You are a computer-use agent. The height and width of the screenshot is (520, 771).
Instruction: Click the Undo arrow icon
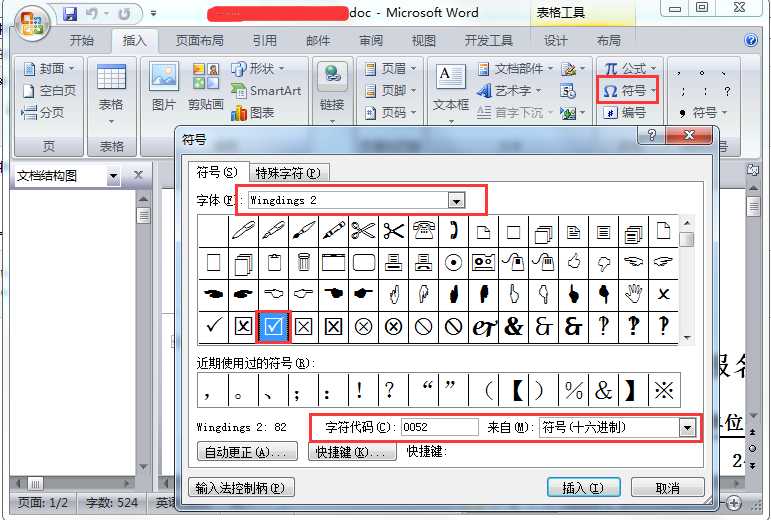(x=91, y=14)
